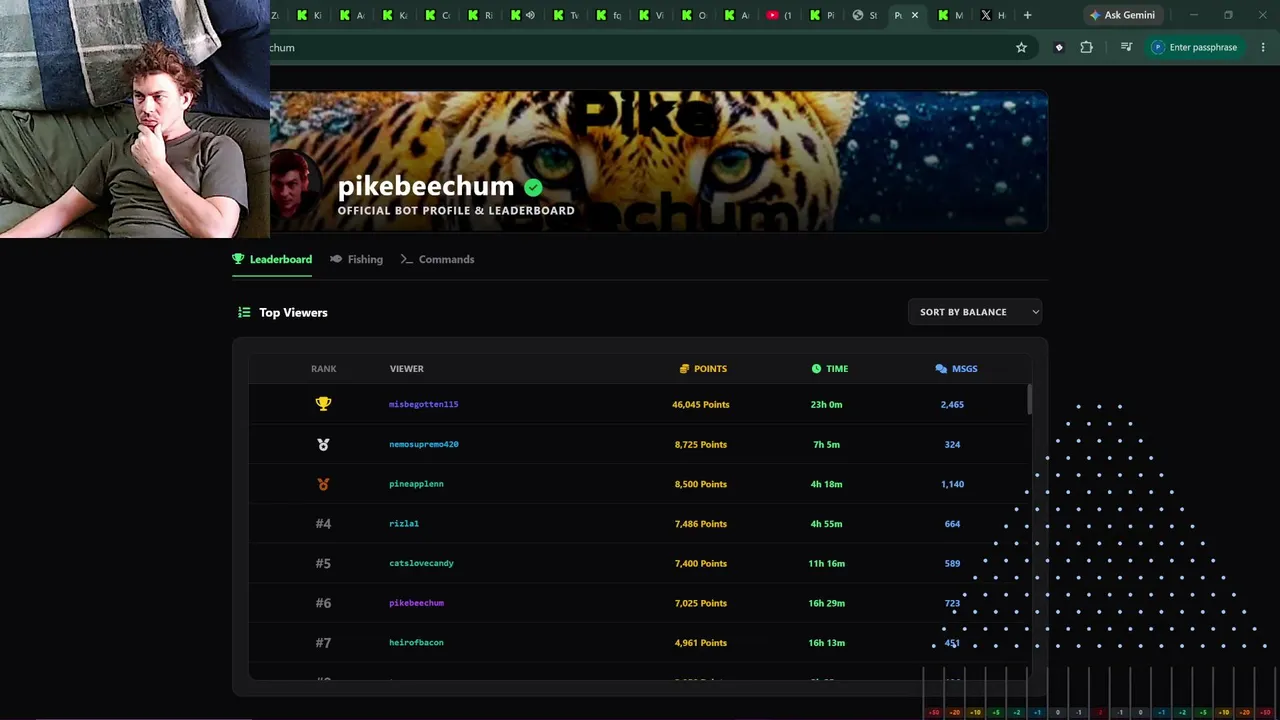Screen dimensions: 1280x720
Task: Click the '#5' rank cell
Action: pyautogui.click(x=323, y=563)
